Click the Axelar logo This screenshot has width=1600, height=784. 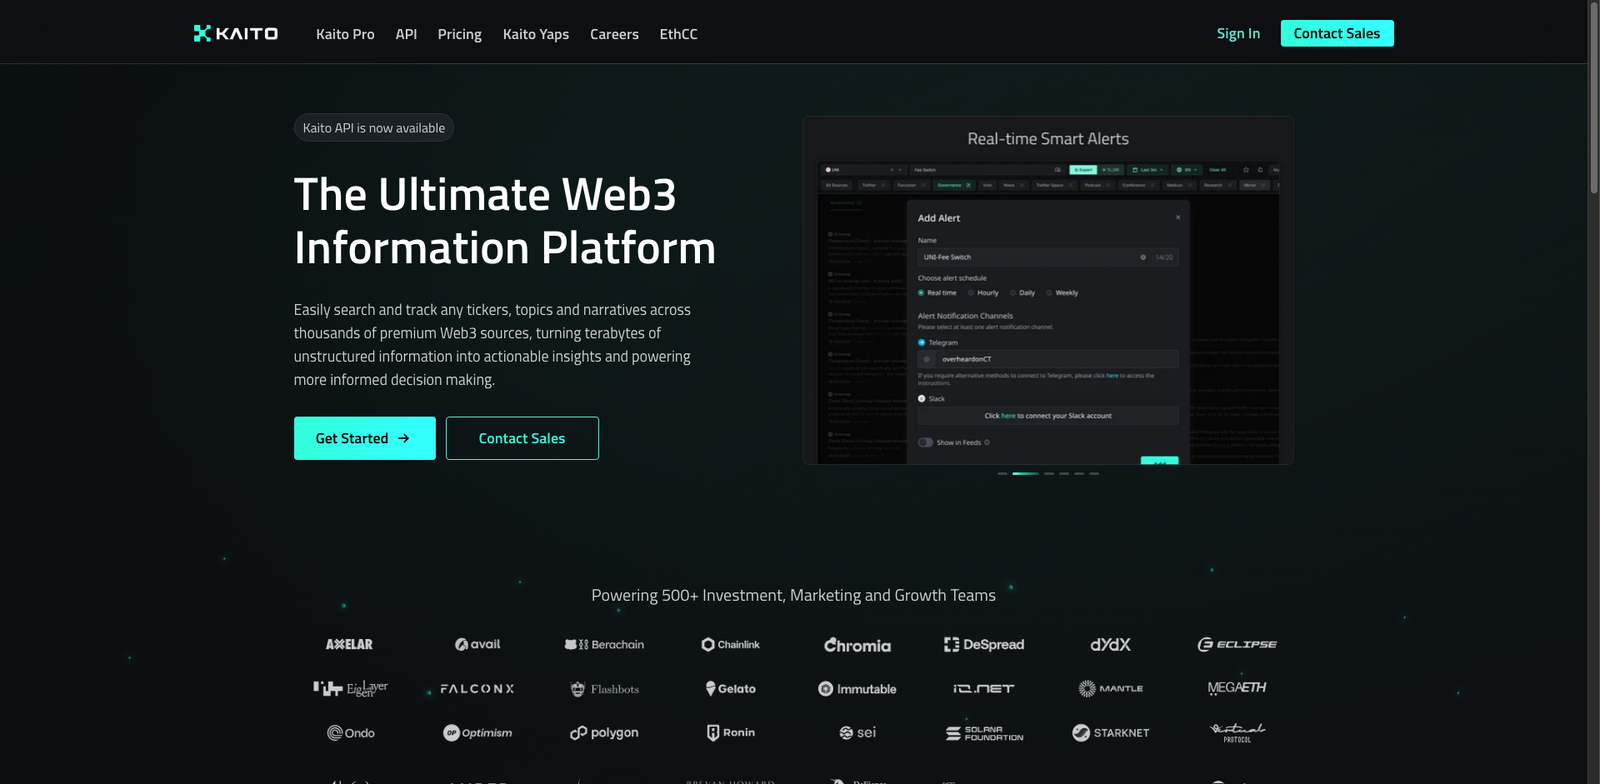click(x=349, y=645)
